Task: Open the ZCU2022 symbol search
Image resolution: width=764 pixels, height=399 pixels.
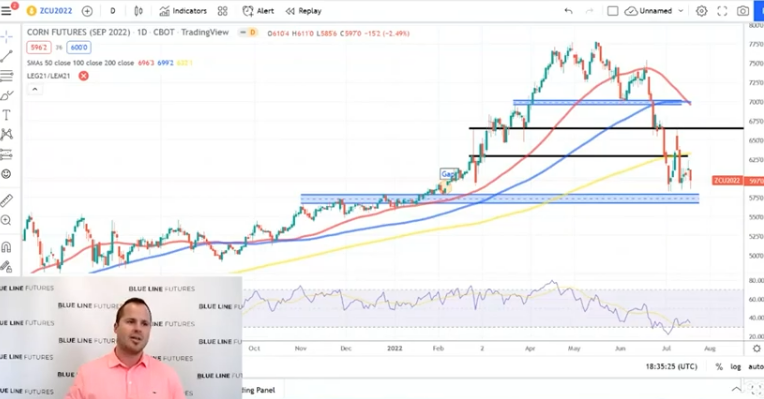Action: click(49, 11)
